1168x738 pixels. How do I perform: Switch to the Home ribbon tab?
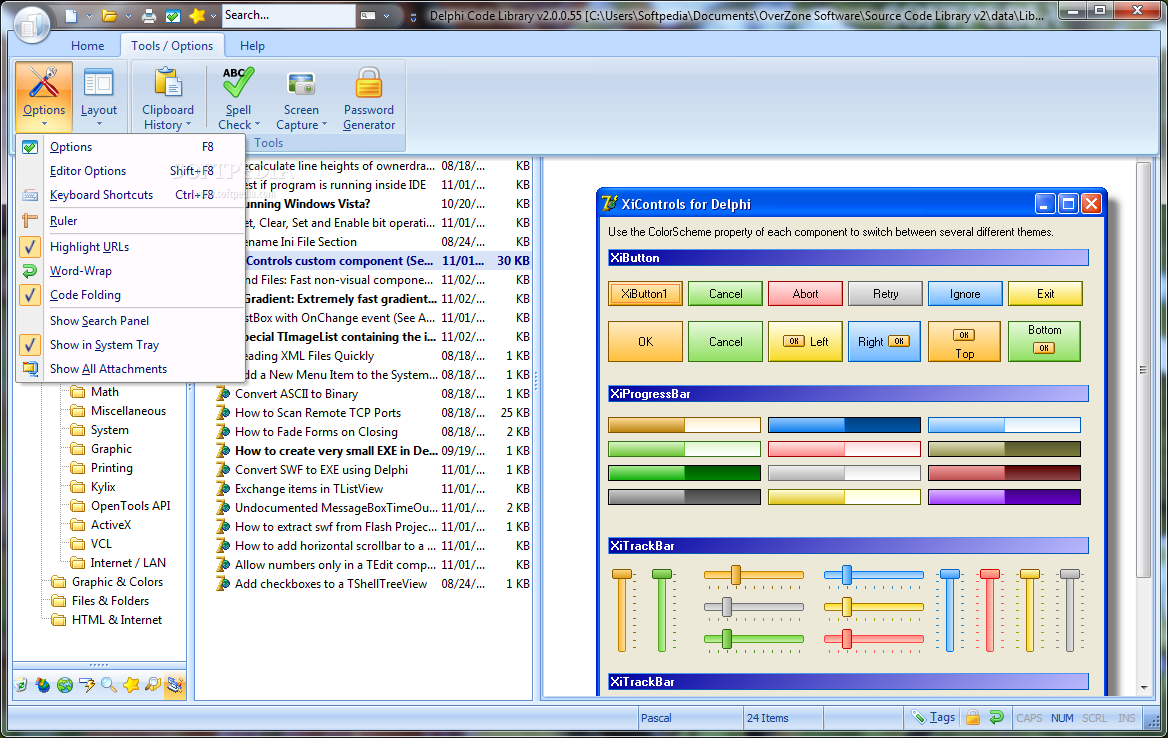[87, 45]
